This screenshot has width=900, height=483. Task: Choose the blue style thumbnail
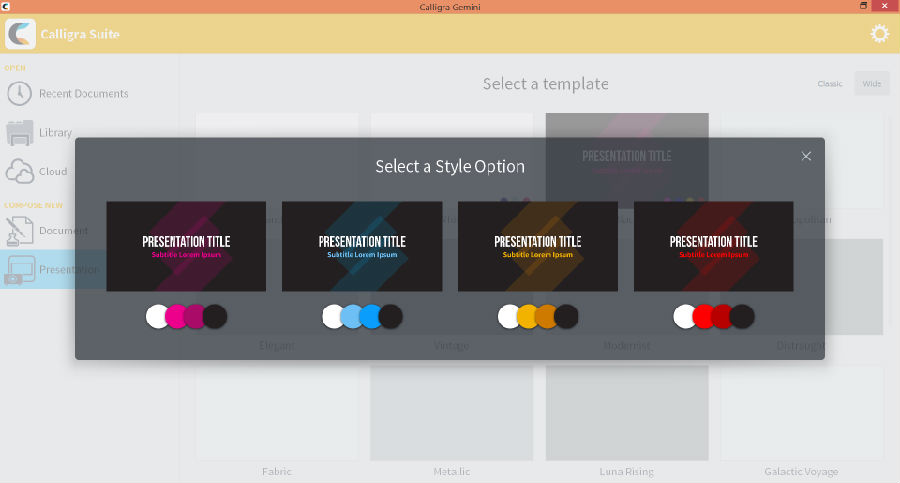[362, 246]
